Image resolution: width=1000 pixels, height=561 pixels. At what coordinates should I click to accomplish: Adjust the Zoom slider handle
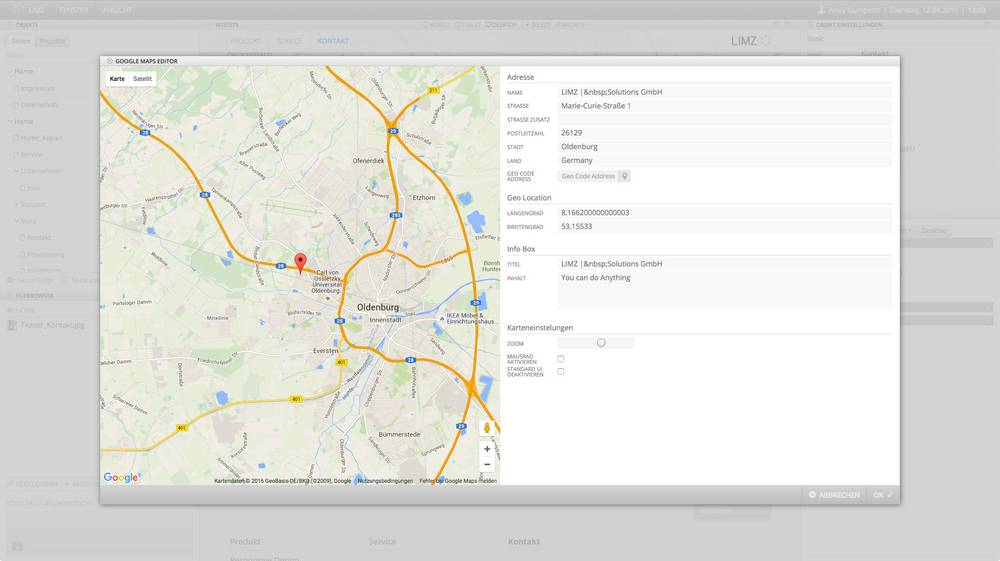(x=601, y=343)
